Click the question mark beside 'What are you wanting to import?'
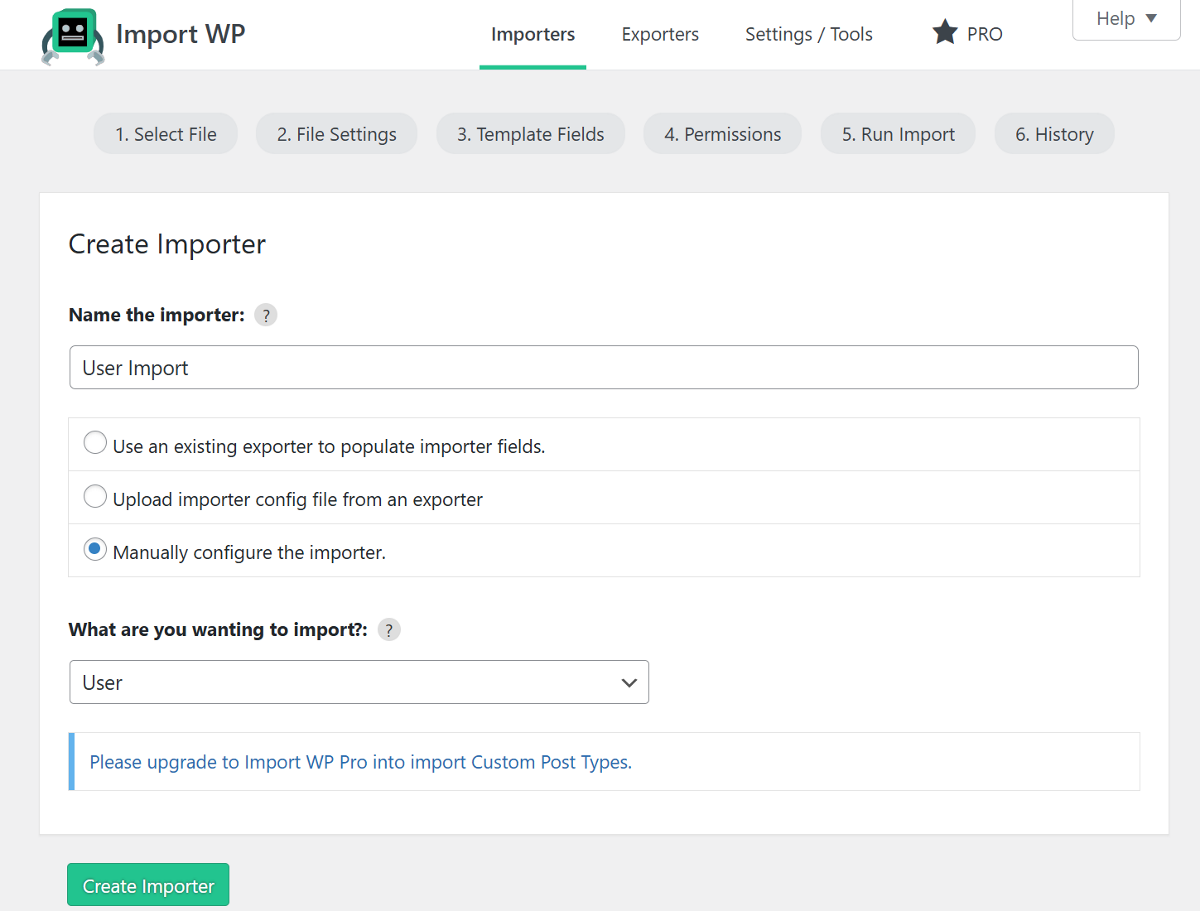This screenshot has height=911, width=1200. coord(388,629)
